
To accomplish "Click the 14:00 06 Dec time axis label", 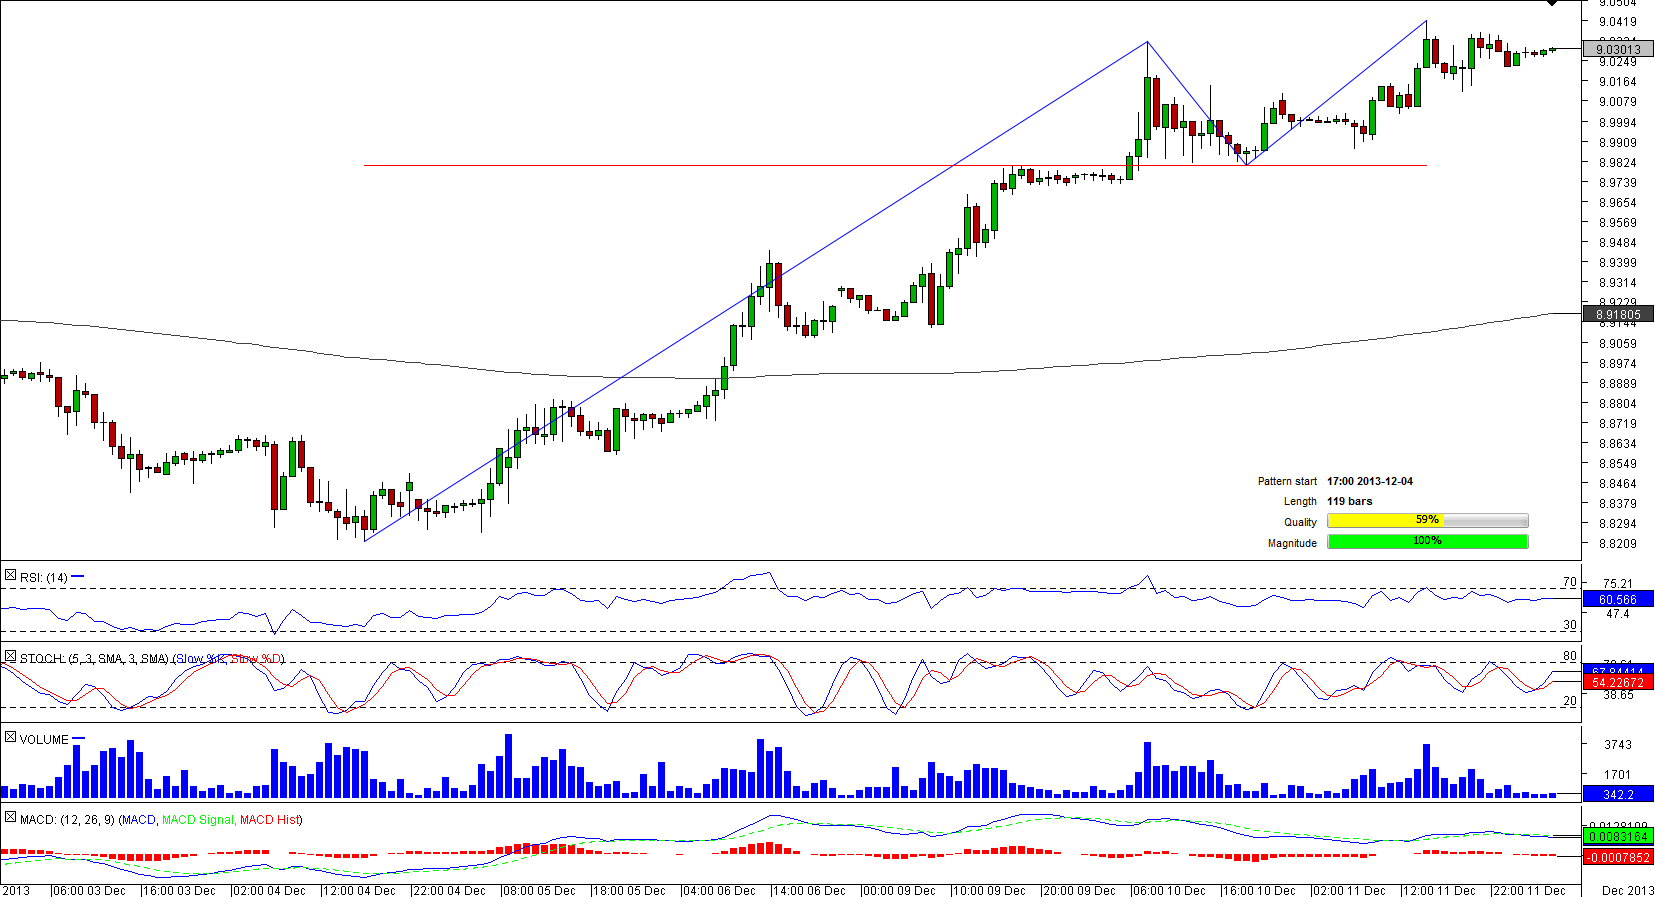I will tap(809, 890).
